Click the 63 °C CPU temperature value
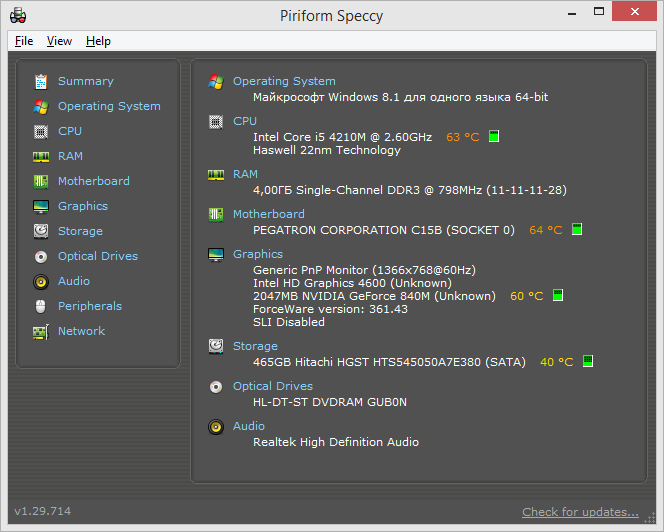This screenshot has height=532, width=664. (462, 137)
